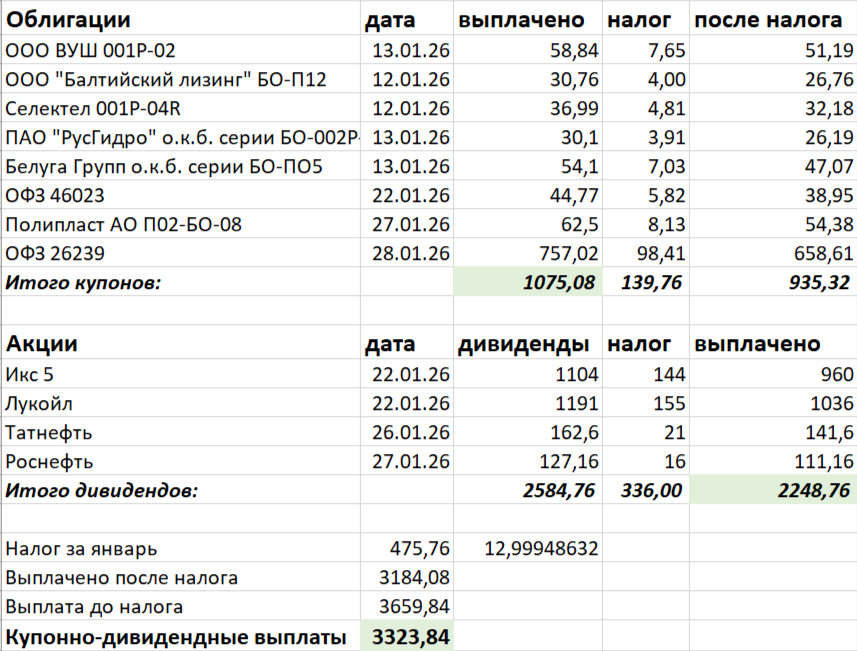This screenshot has height=651, width=857.
Task: Click the Итого дивидендов label
Action: [x=181, y=490]
